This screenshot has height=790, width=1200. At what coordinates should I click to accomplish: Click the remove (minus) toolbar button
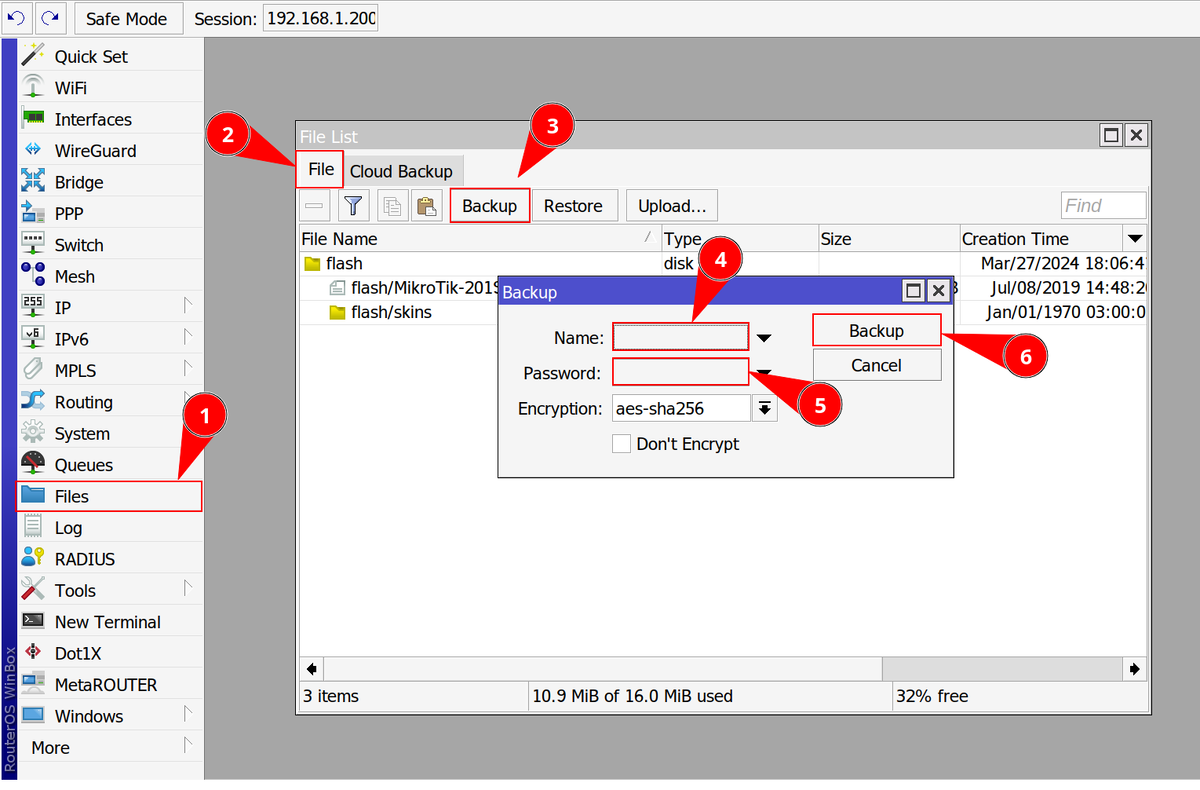click(315, 206)
